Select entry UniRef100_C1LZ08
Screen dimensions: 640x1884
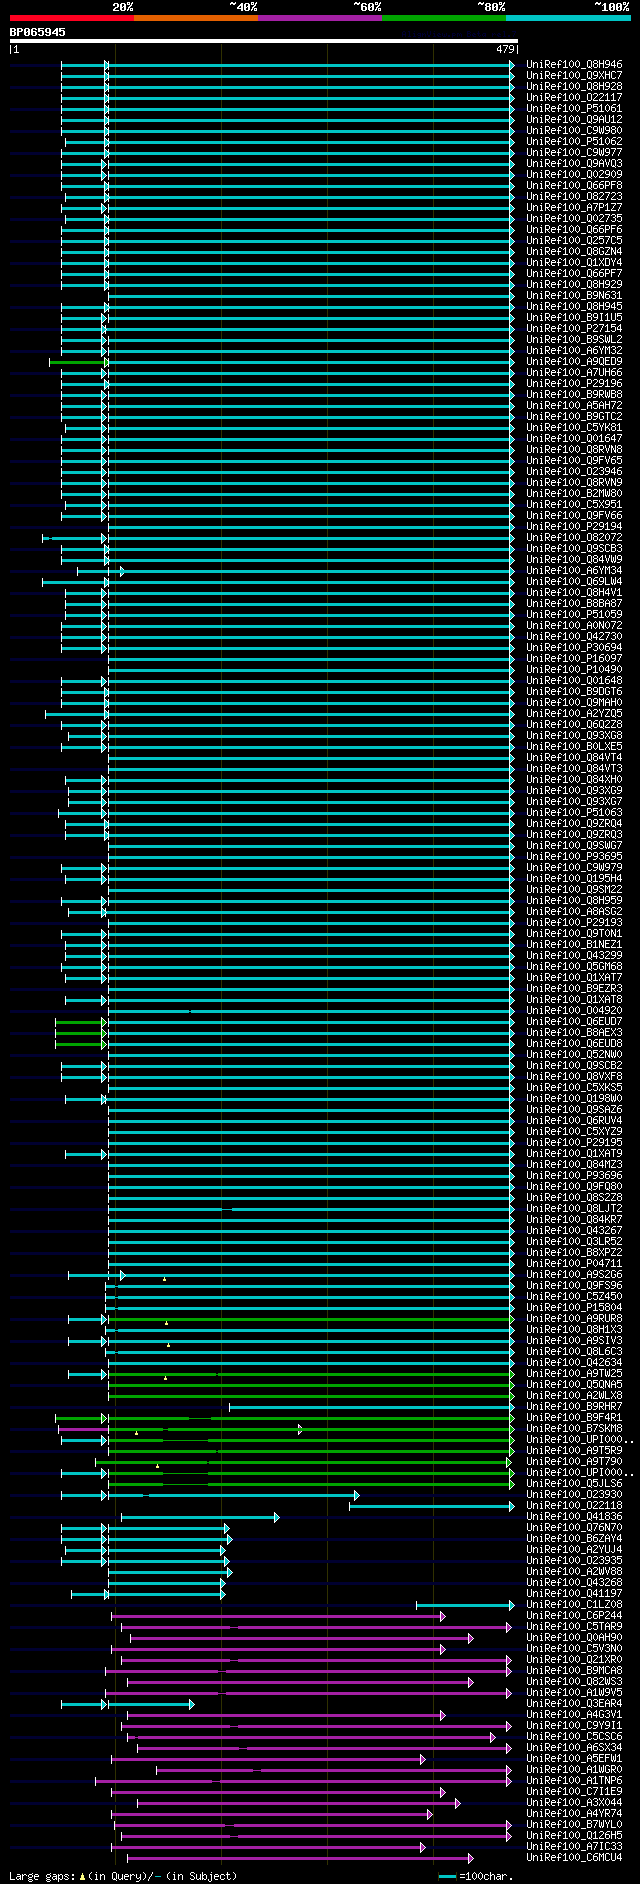[574, 1605]
